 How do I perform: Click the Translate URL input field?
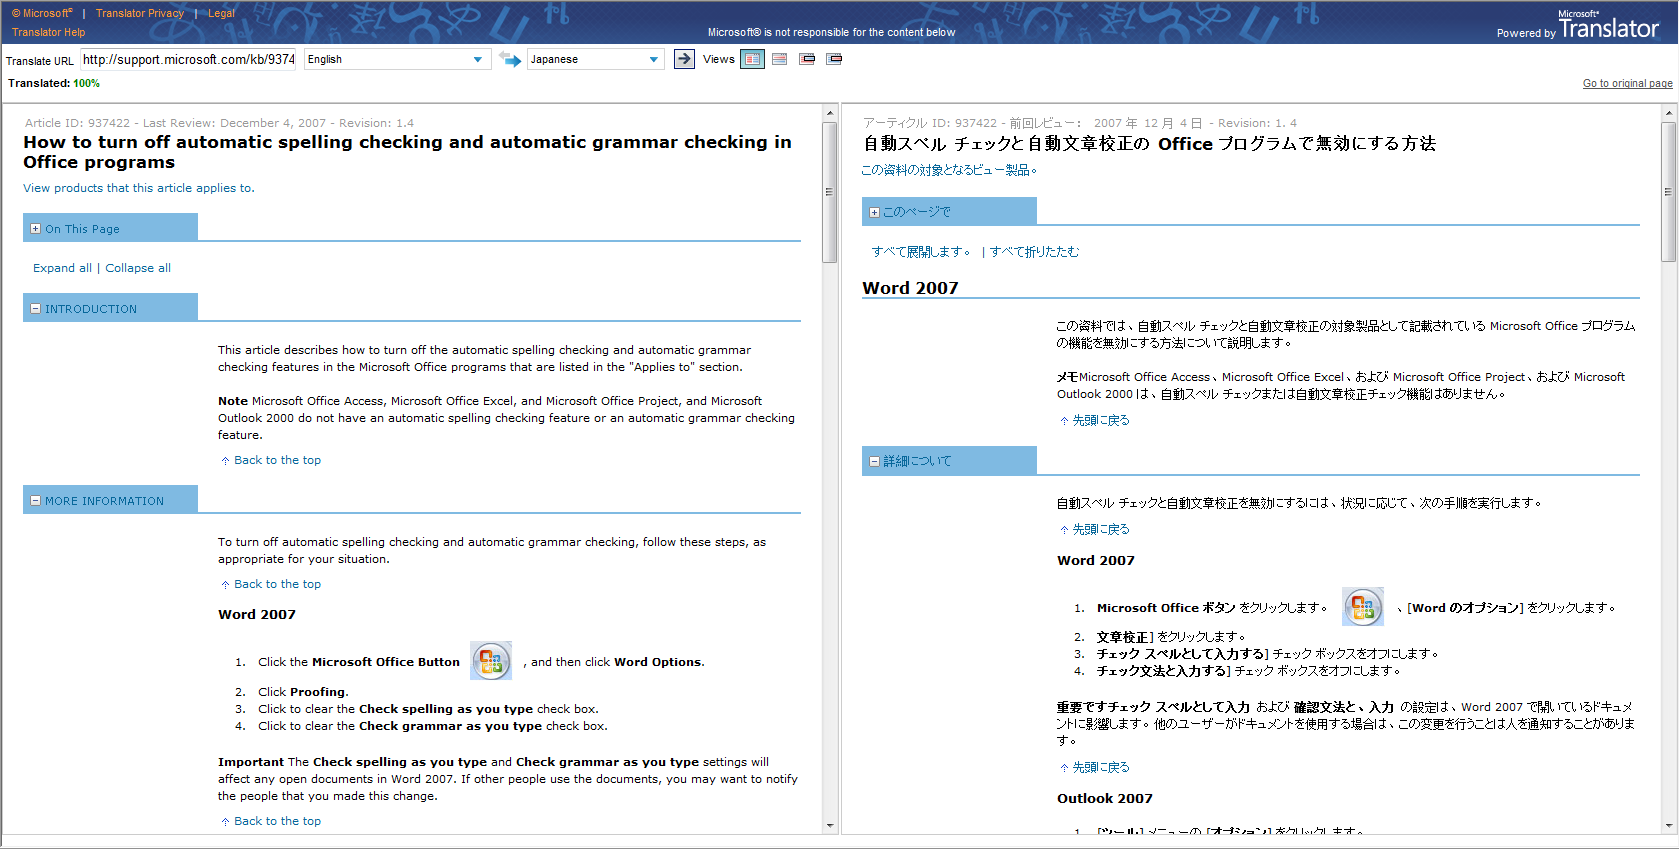[x=188, y=60]
